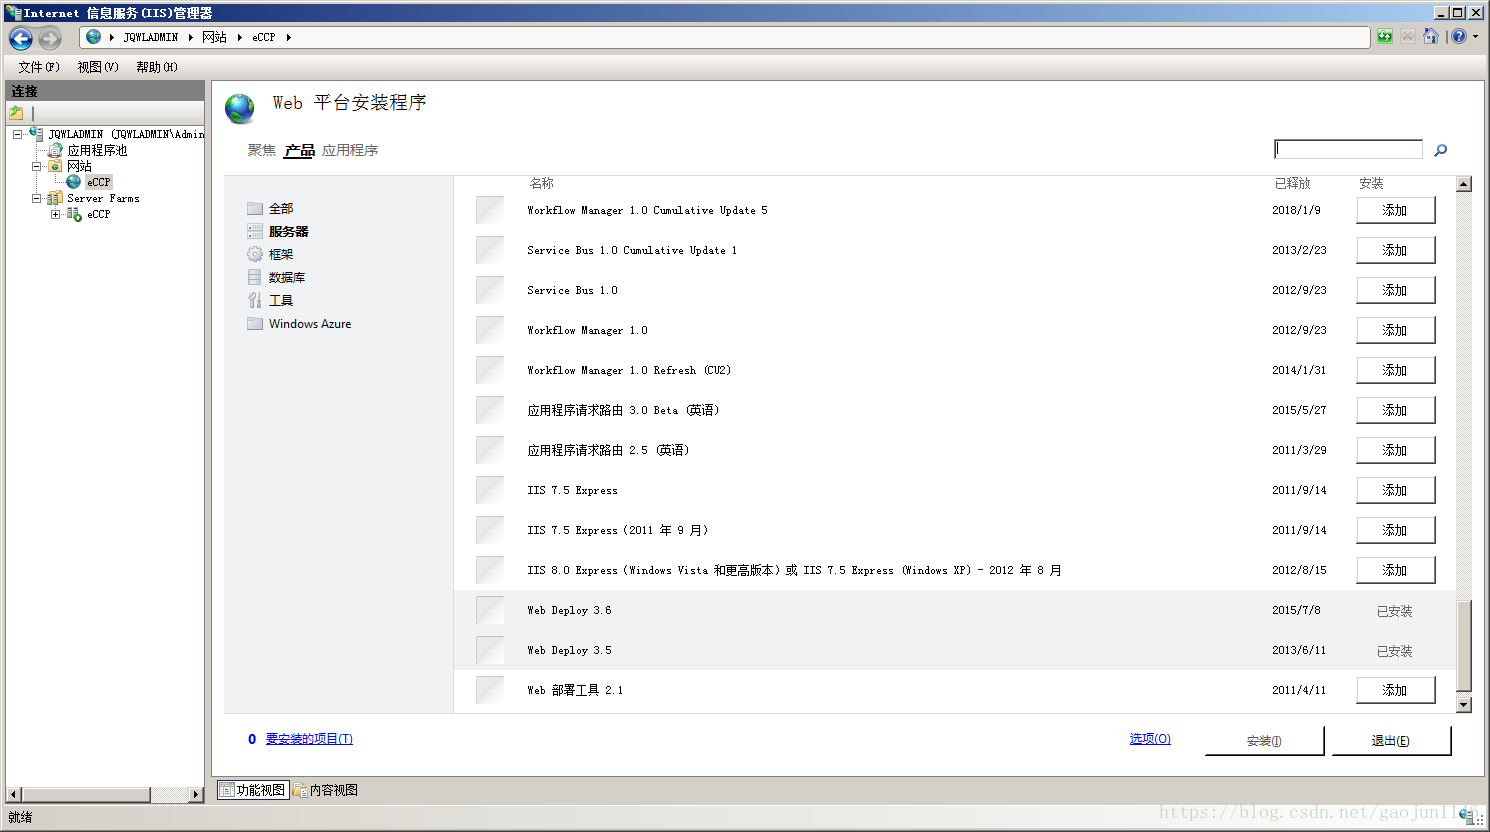
Task: Click 添加 for Web 部署工具 2.1
Action: [x=1395, y=690]
